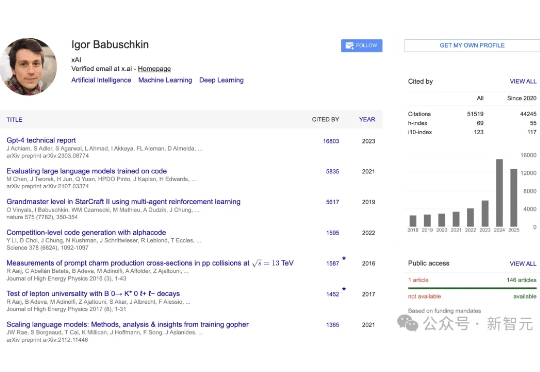Open Evaluating large language models trained on code
The height and width of the screenshot is (372, 540).
click(x=87, y=171)
